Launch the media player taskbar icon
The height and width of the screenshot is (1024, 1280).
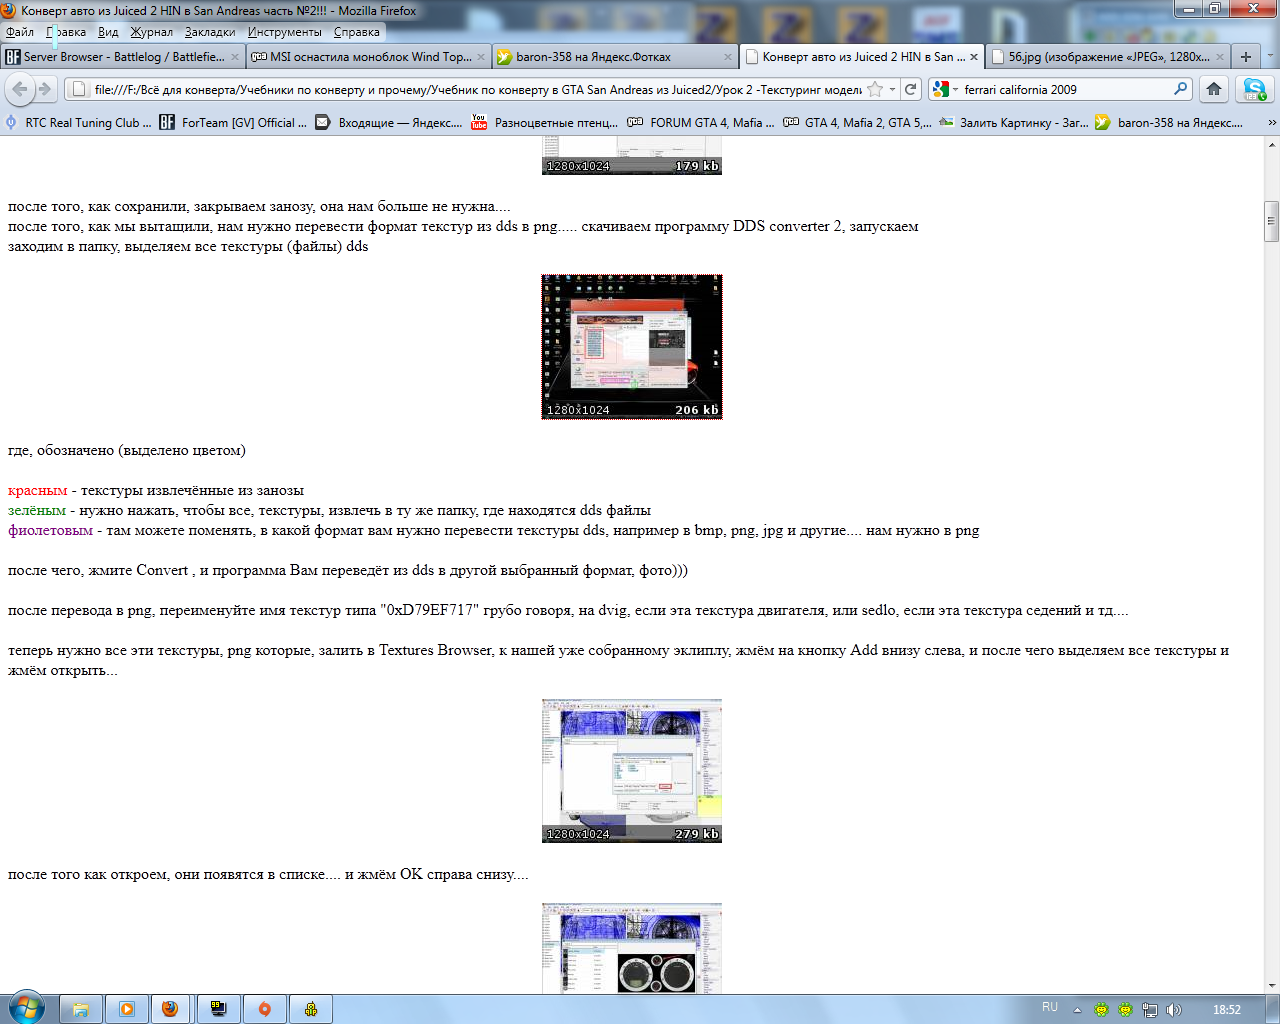[127, 1009]
